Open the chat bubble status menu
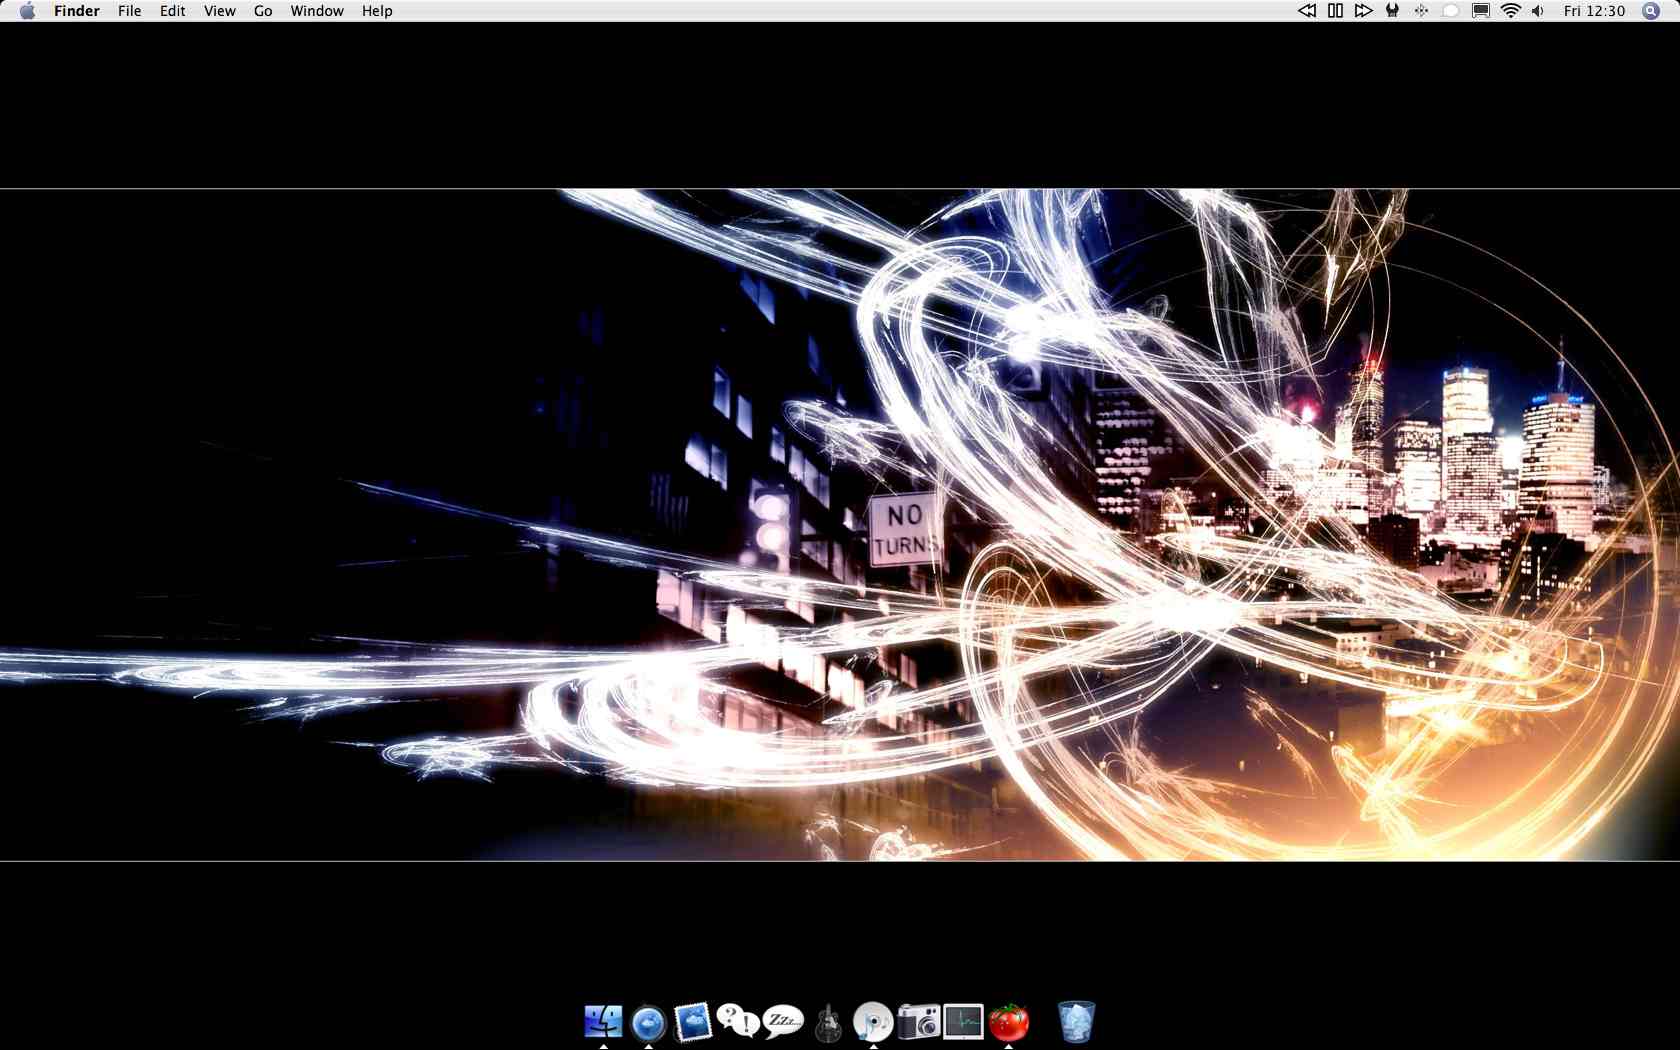Screen dimensions: 1680x1050 click(1451, 11)
